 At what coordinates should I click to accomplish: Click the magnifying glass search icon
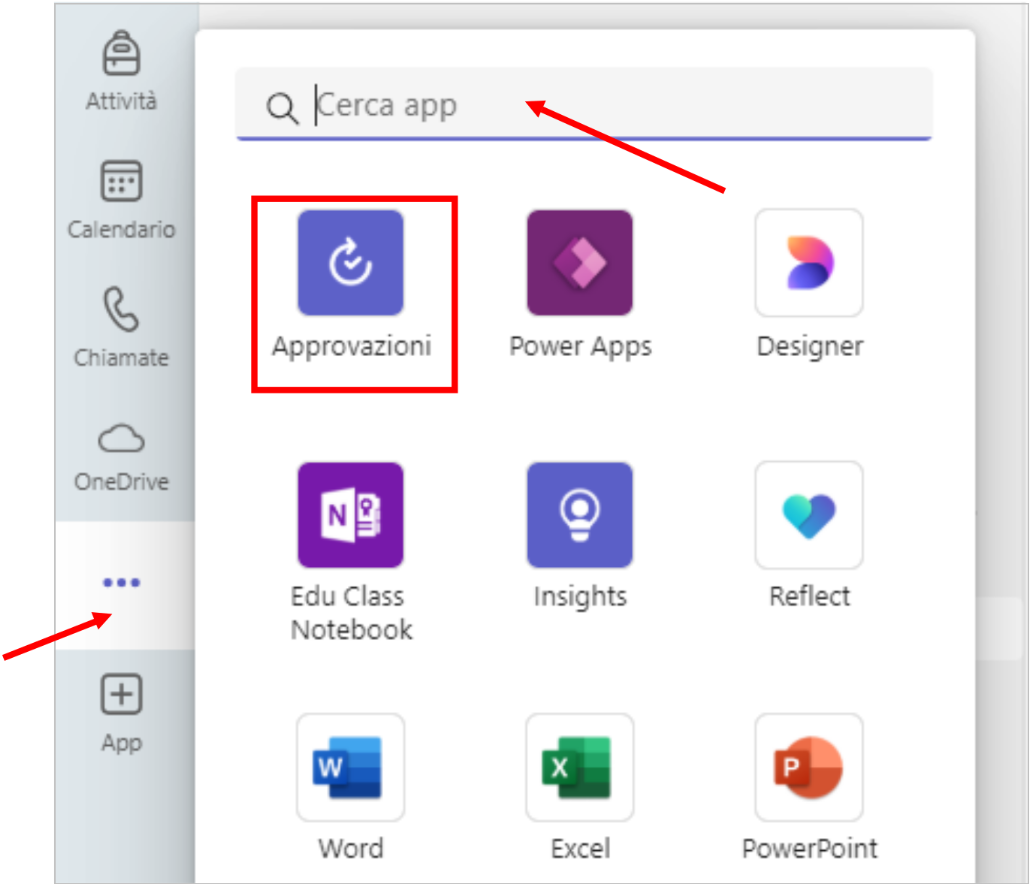[282, 108]
